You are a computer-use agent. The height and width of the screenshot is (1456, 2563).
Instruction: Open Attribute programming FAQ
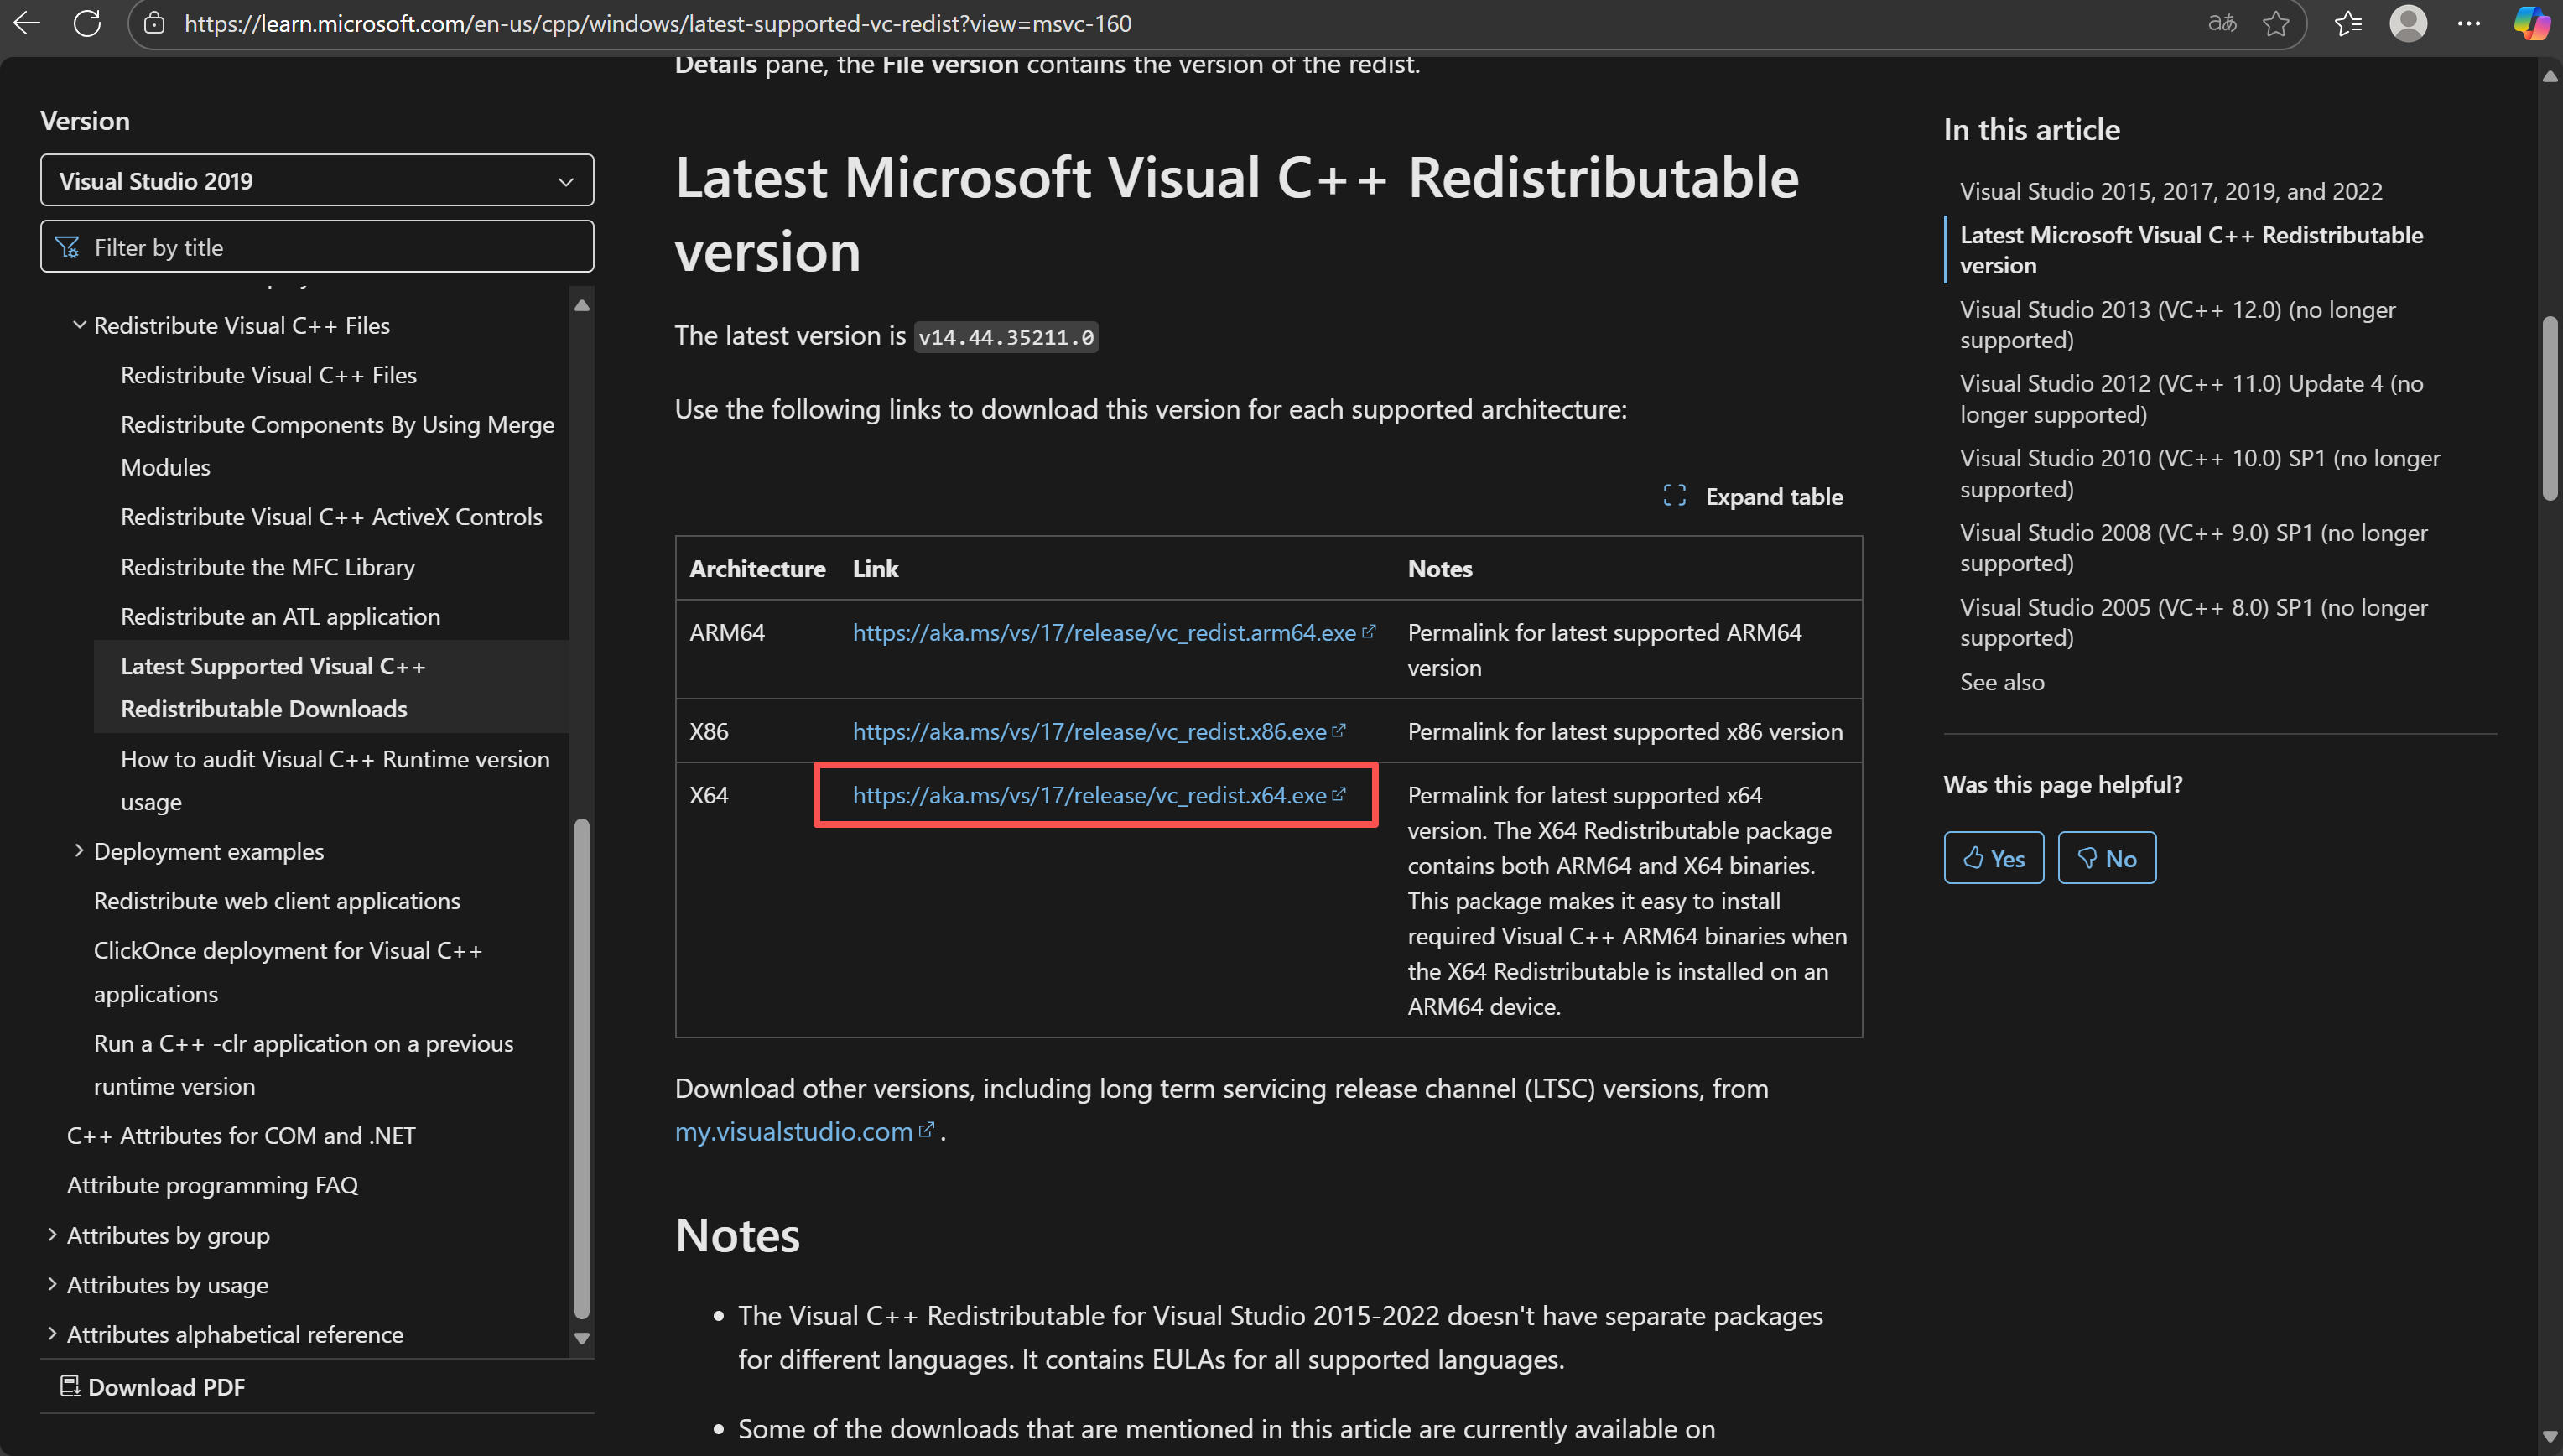(212, 1185)
